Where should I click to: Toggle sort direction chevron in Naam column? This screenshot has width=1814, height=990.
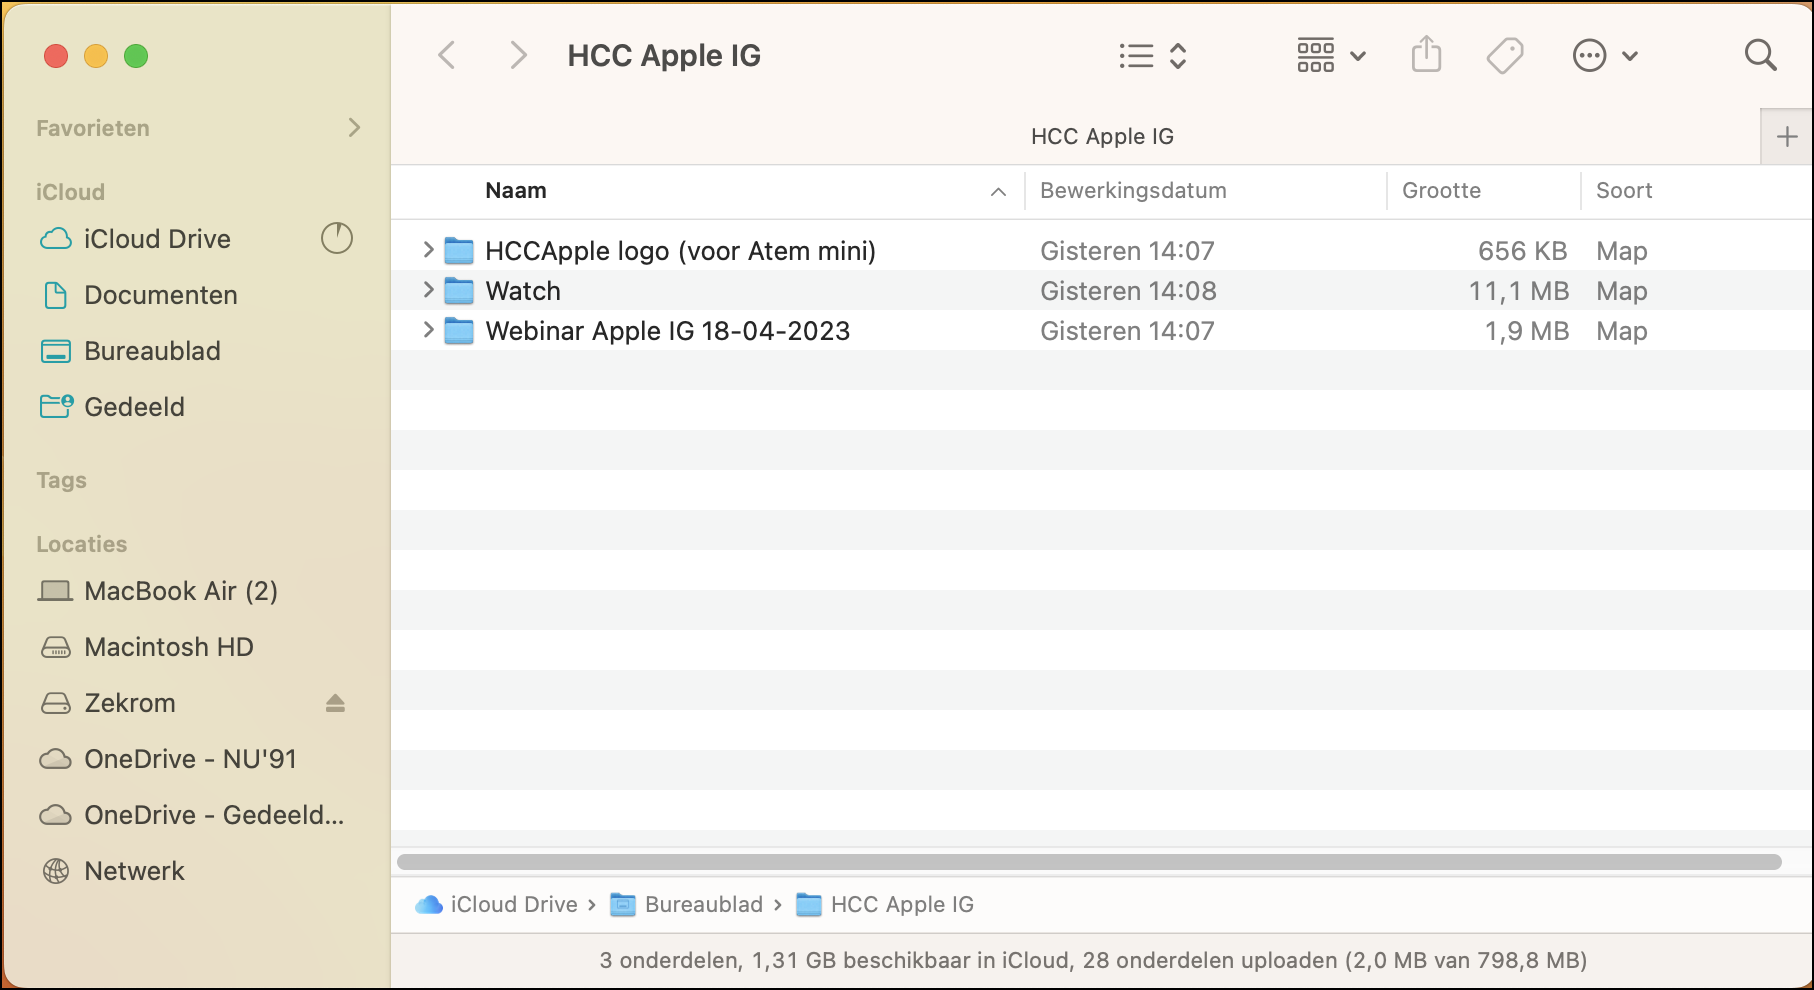pyautogui.click(x=998, y=192)
